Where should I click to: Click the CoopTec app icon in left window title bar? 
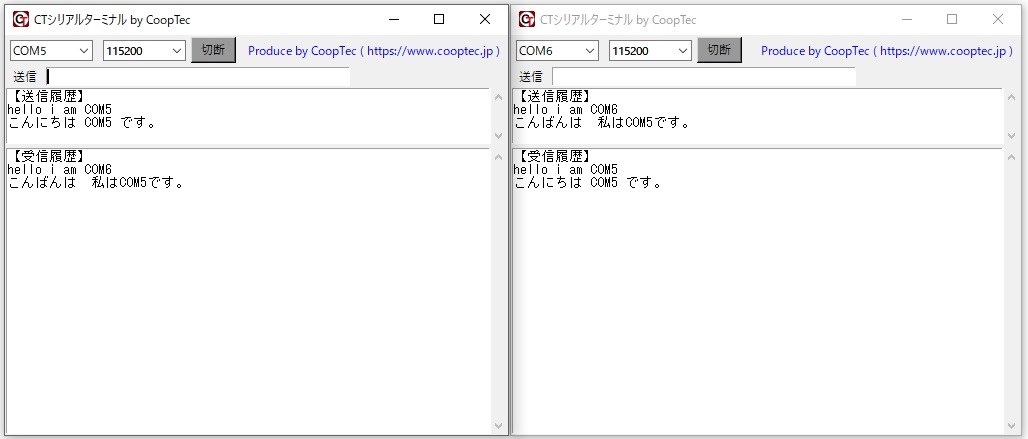point(20,19)
